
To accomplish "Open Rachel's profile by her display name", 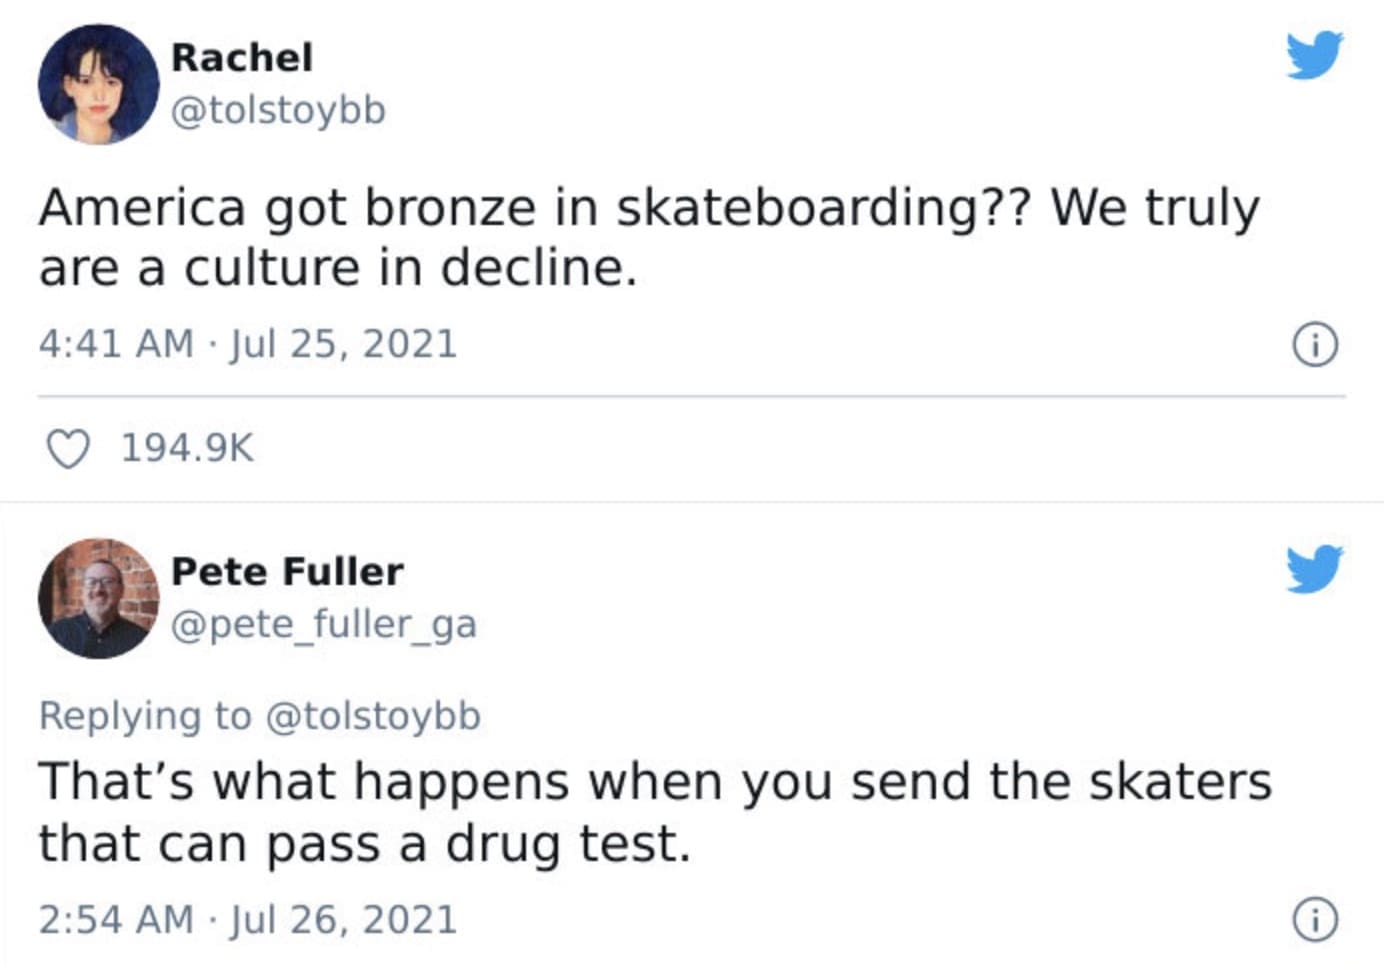I will (243, 56).
